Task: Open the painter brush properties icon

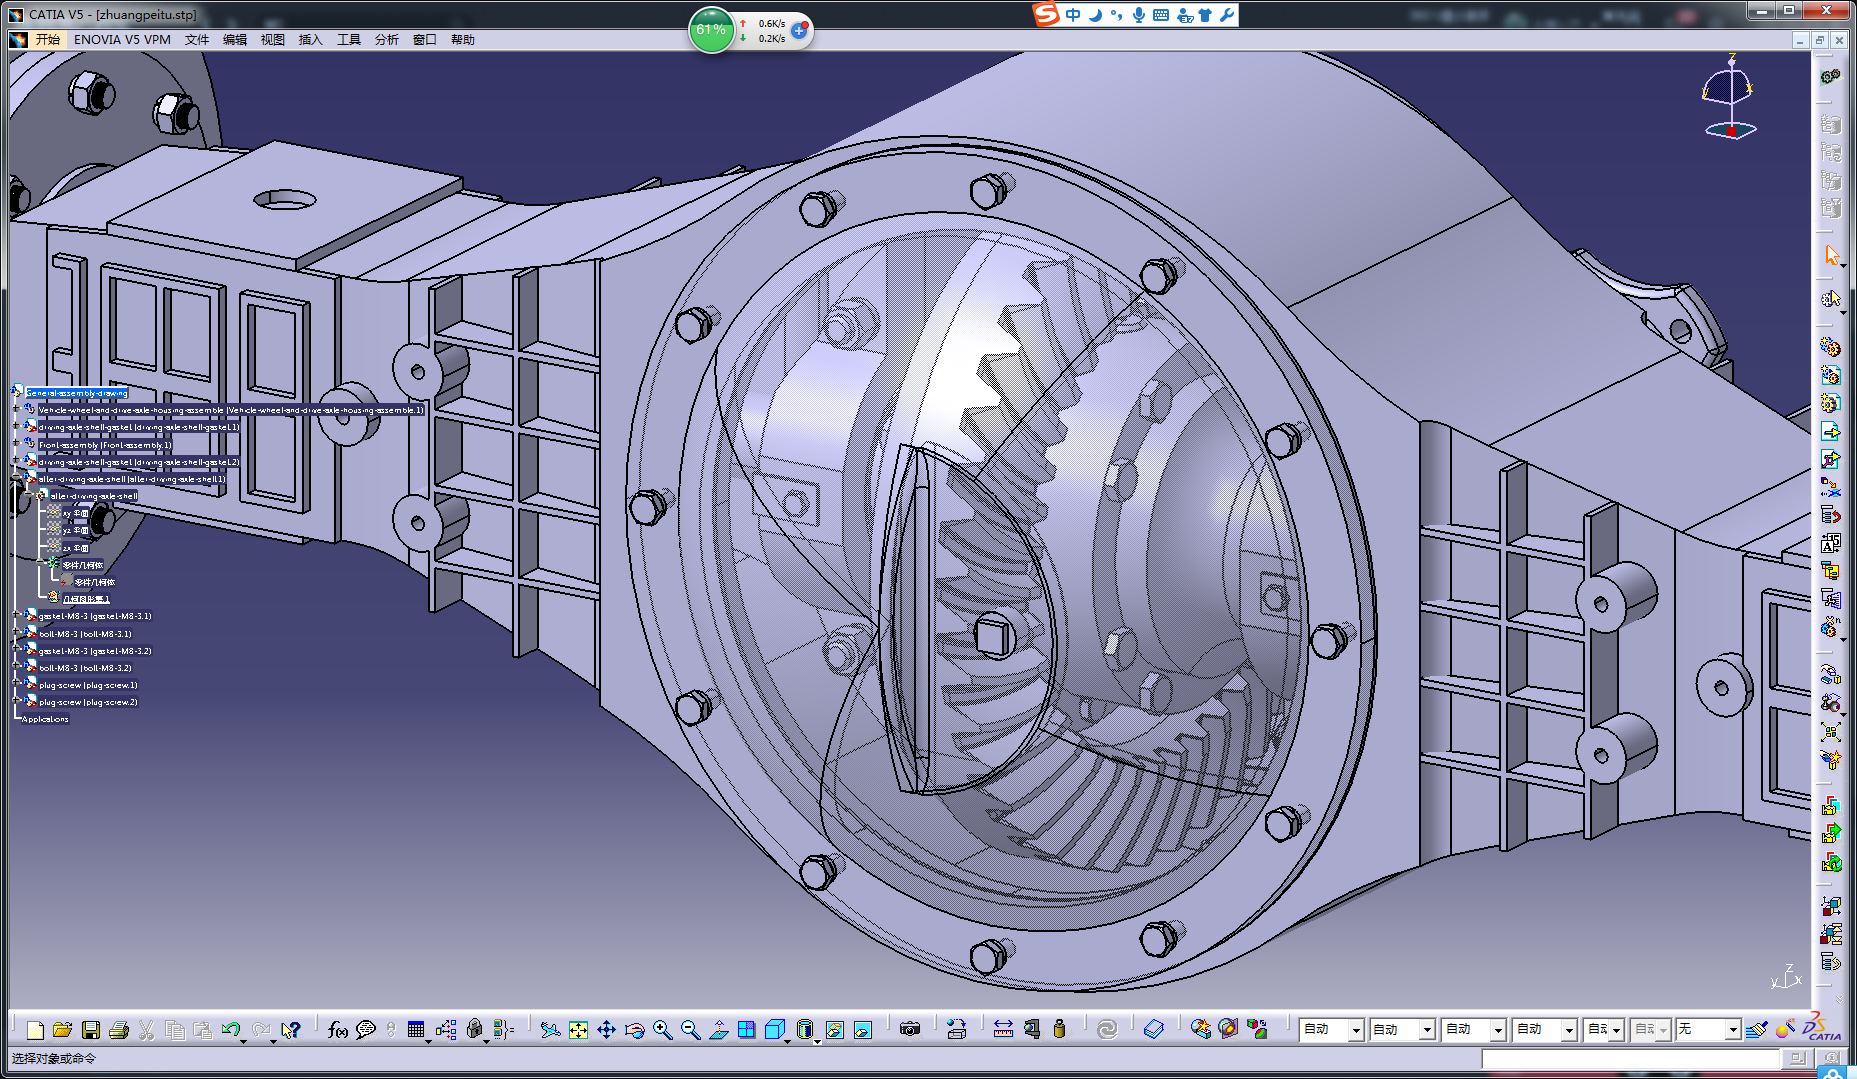Action: coord(1756,1030)
